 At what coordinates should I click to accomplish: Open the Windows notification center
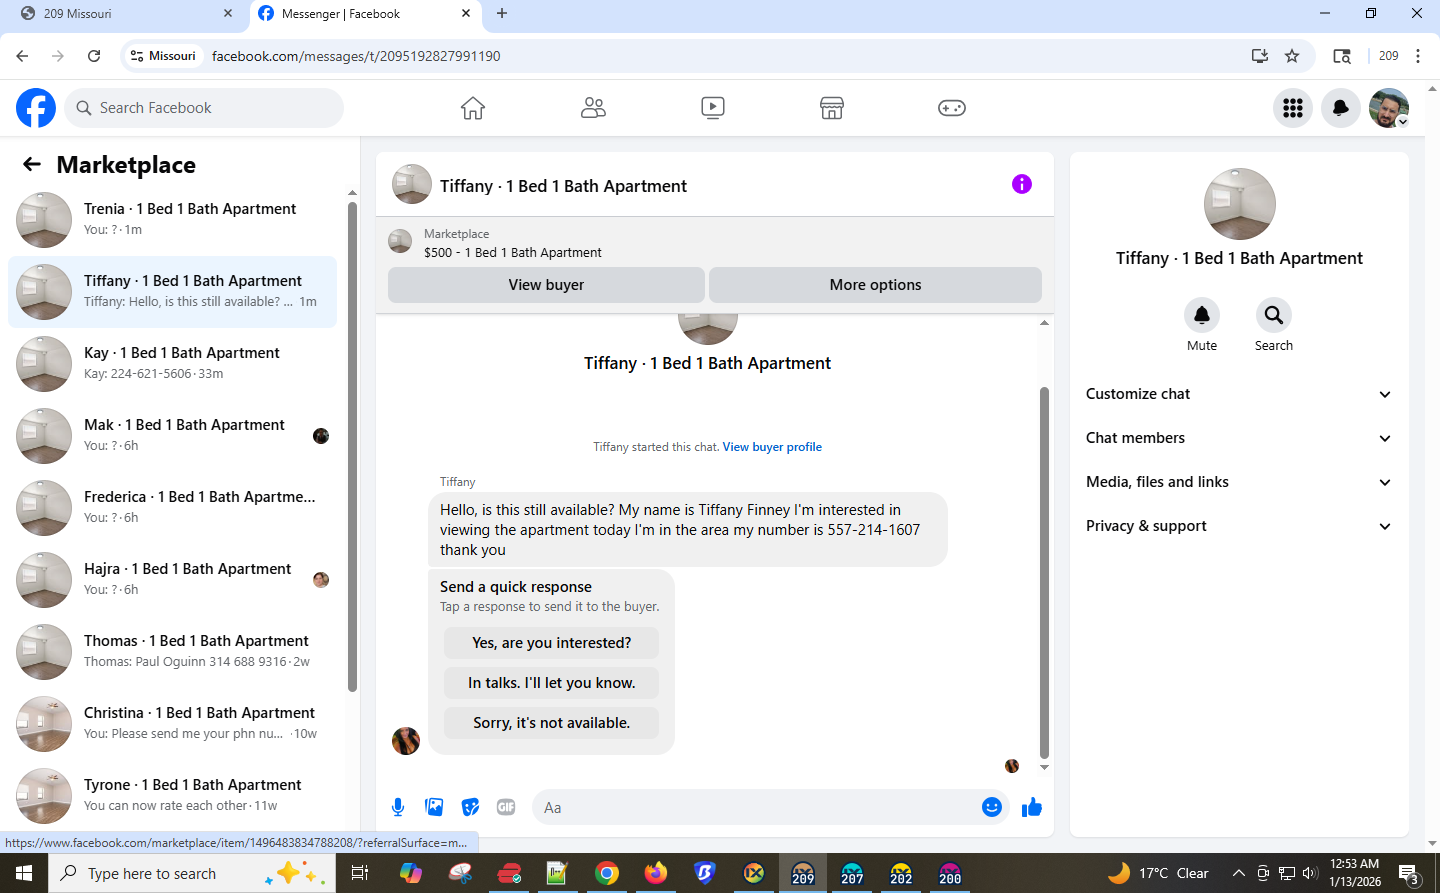1410,874
